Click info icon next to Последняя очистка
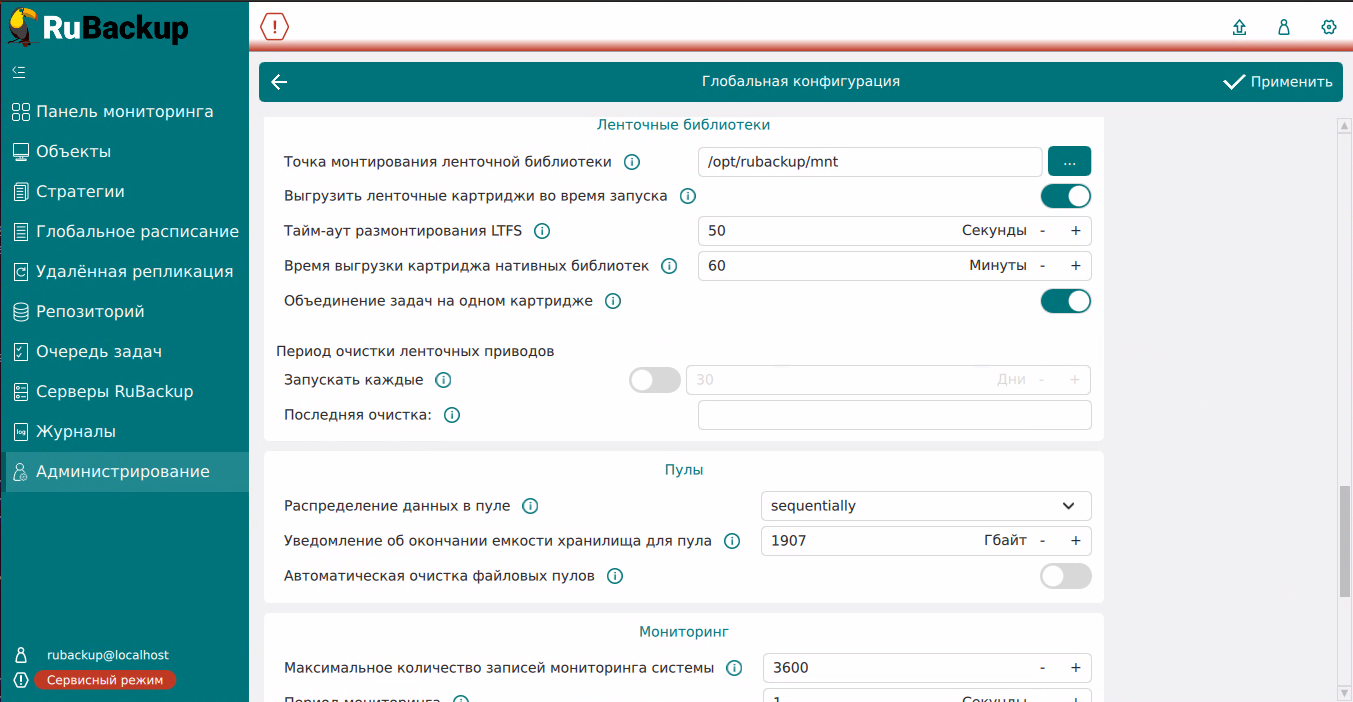Screen dimensions: 1353x702 point(452,415)
